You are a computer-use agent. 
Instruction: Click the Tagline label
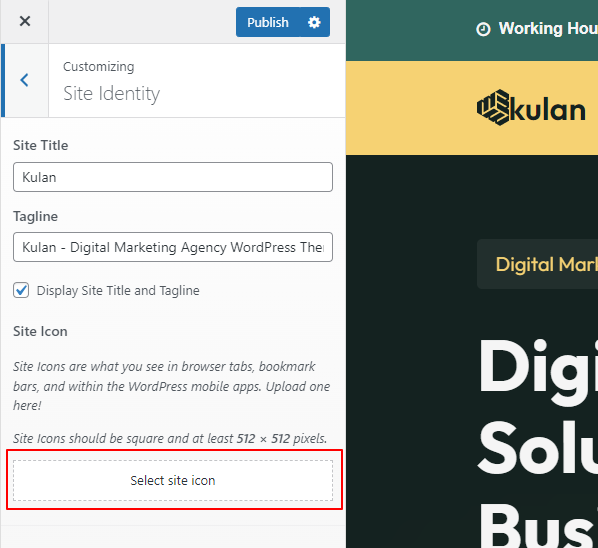35,216
